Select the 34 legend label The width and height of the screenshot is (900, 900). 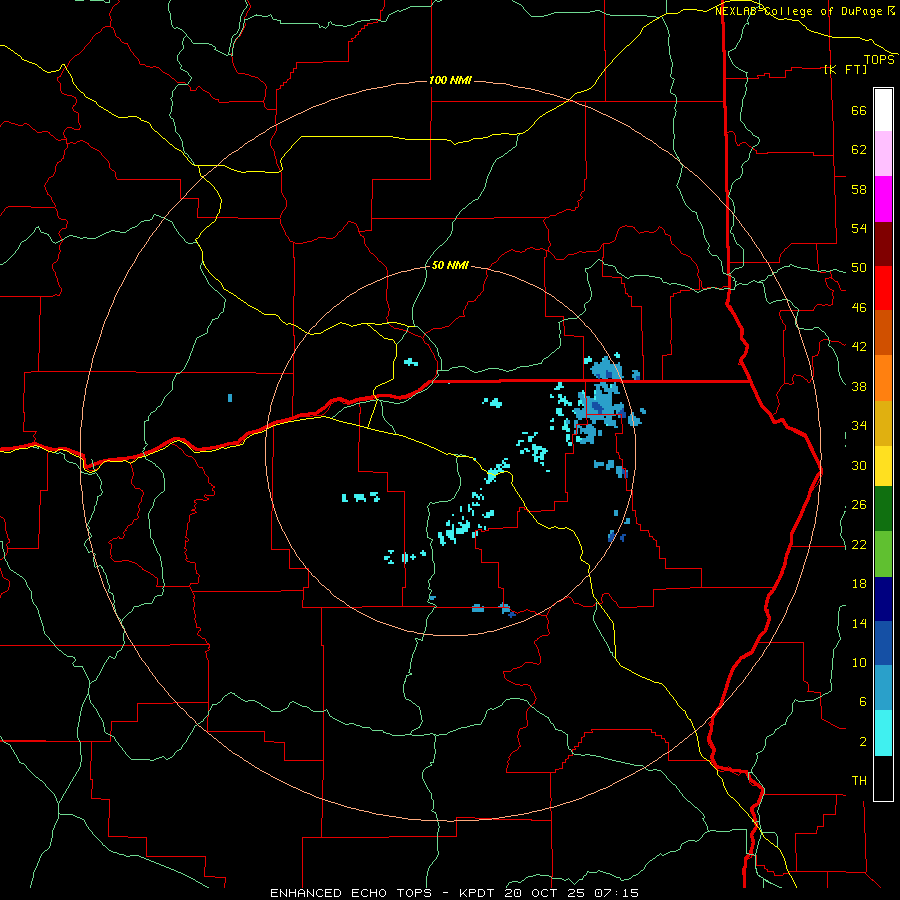(x=859, y=426)
